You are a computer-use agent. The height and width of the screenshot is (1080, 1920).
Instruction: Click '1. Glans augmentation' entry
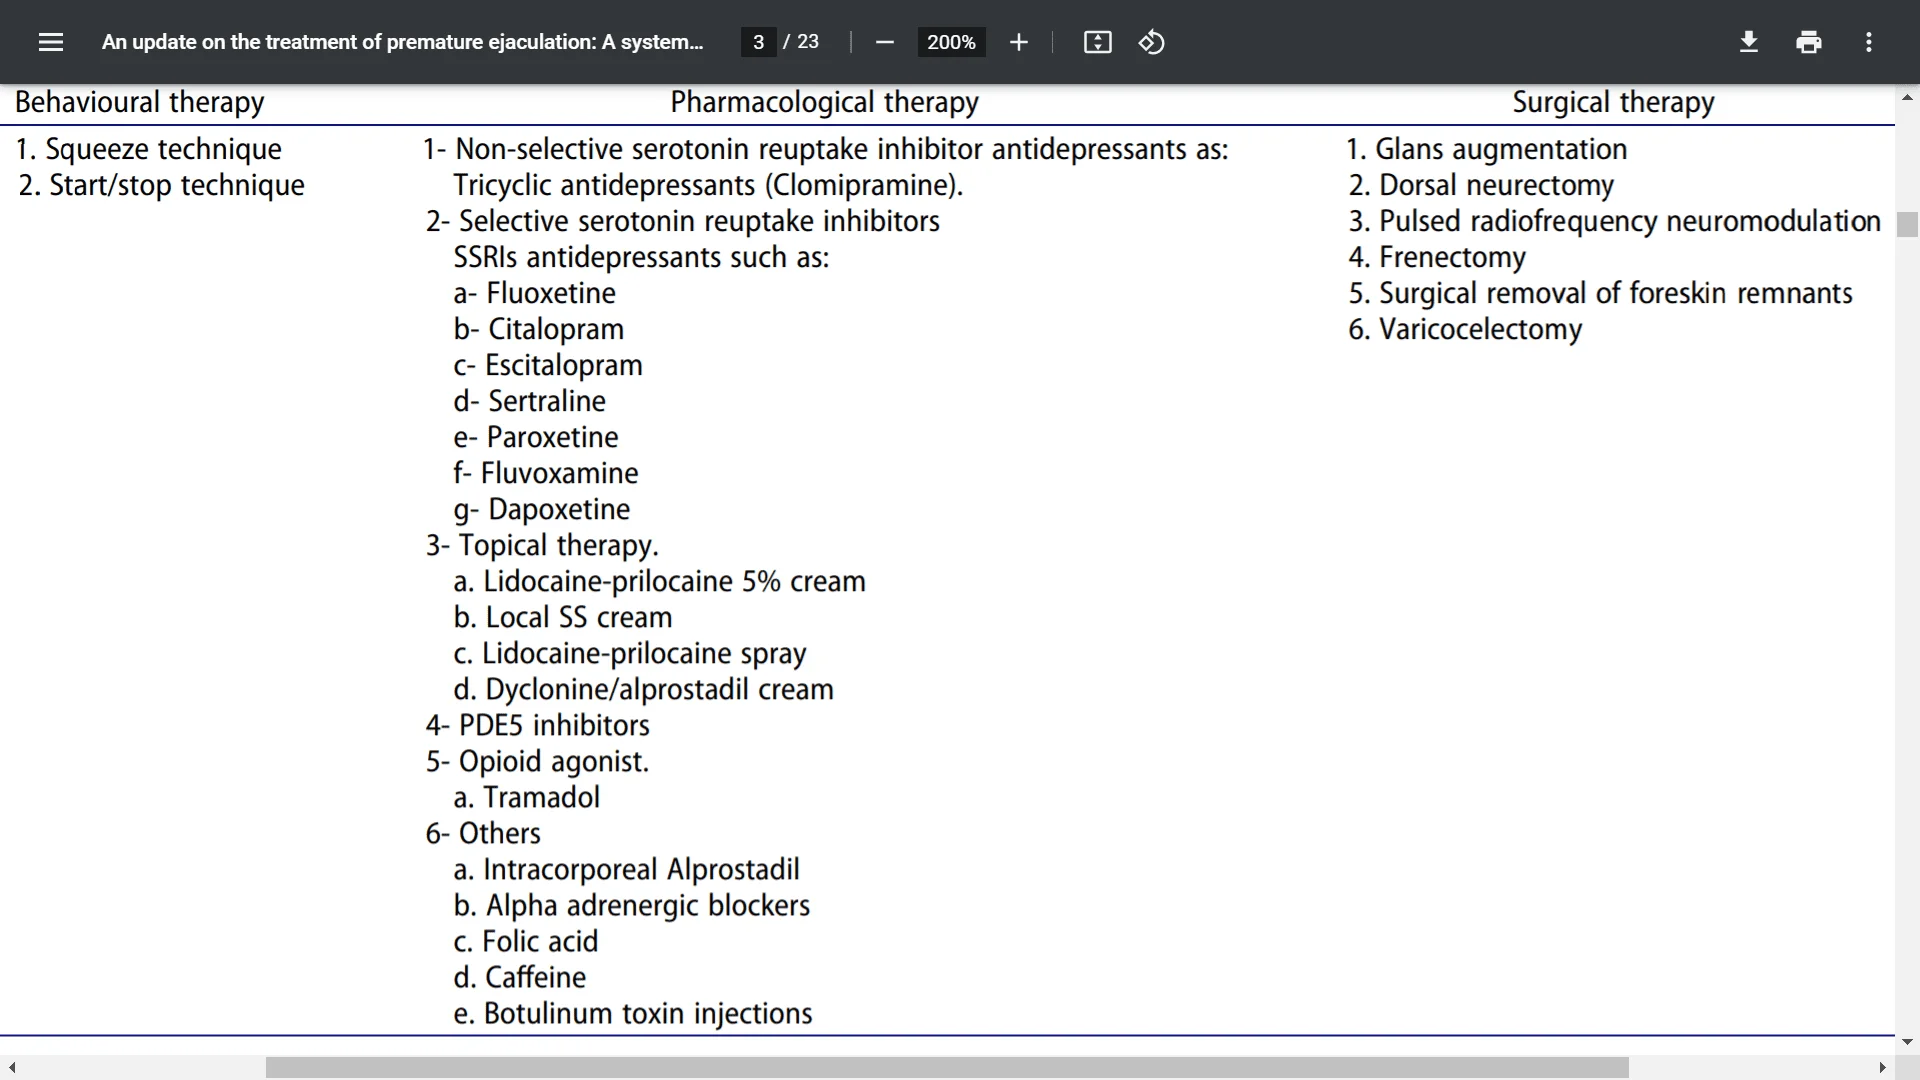1487,149
